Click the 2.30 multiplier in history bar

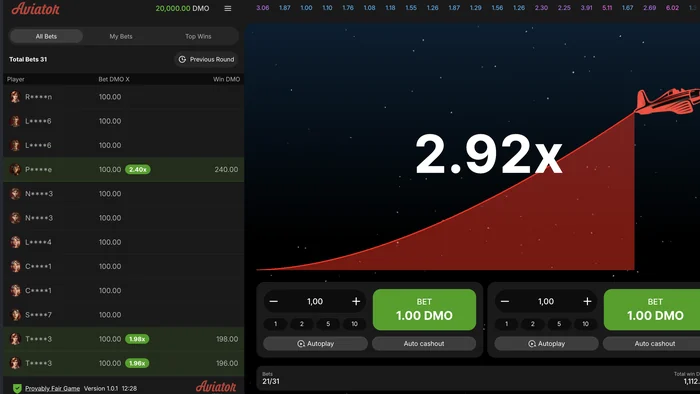tap(542, 8)
